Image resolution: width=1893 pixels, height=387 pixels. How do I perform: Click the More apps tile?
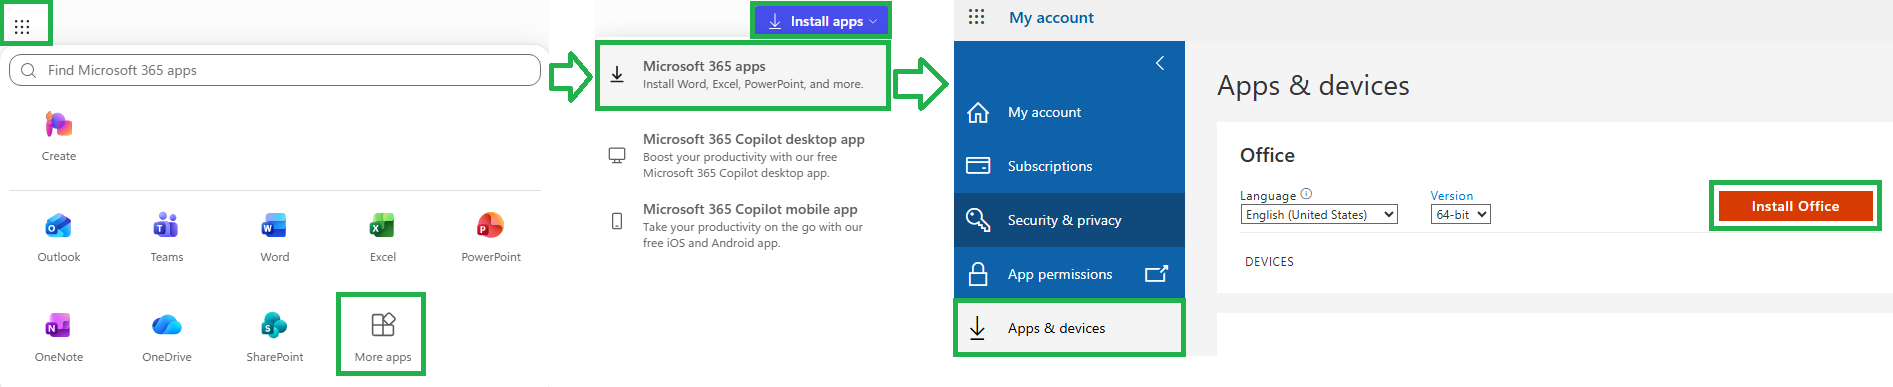(x=383, y=337)
